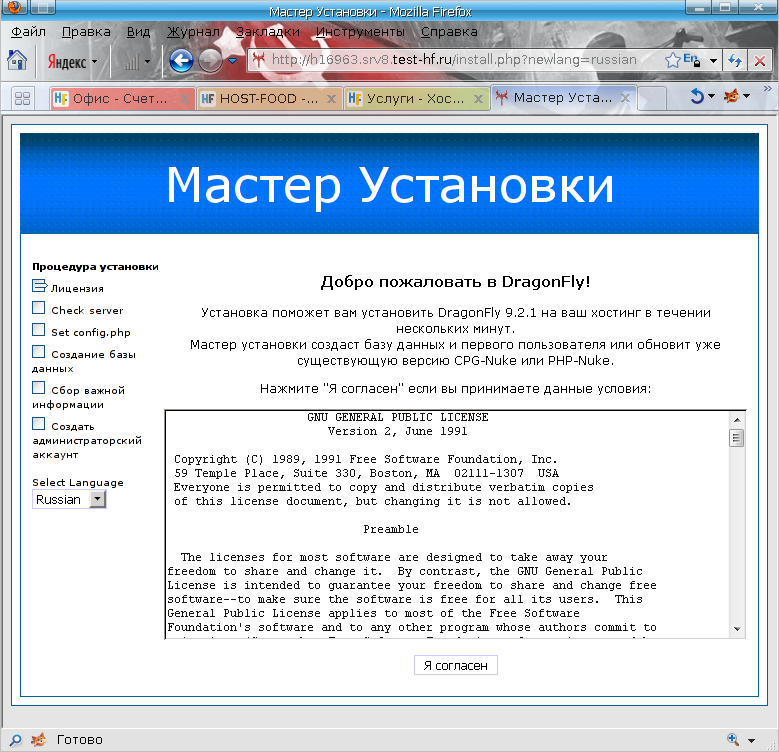779x752 pixels.
Task: Stop loading with the red X icon
Action: 760,60
